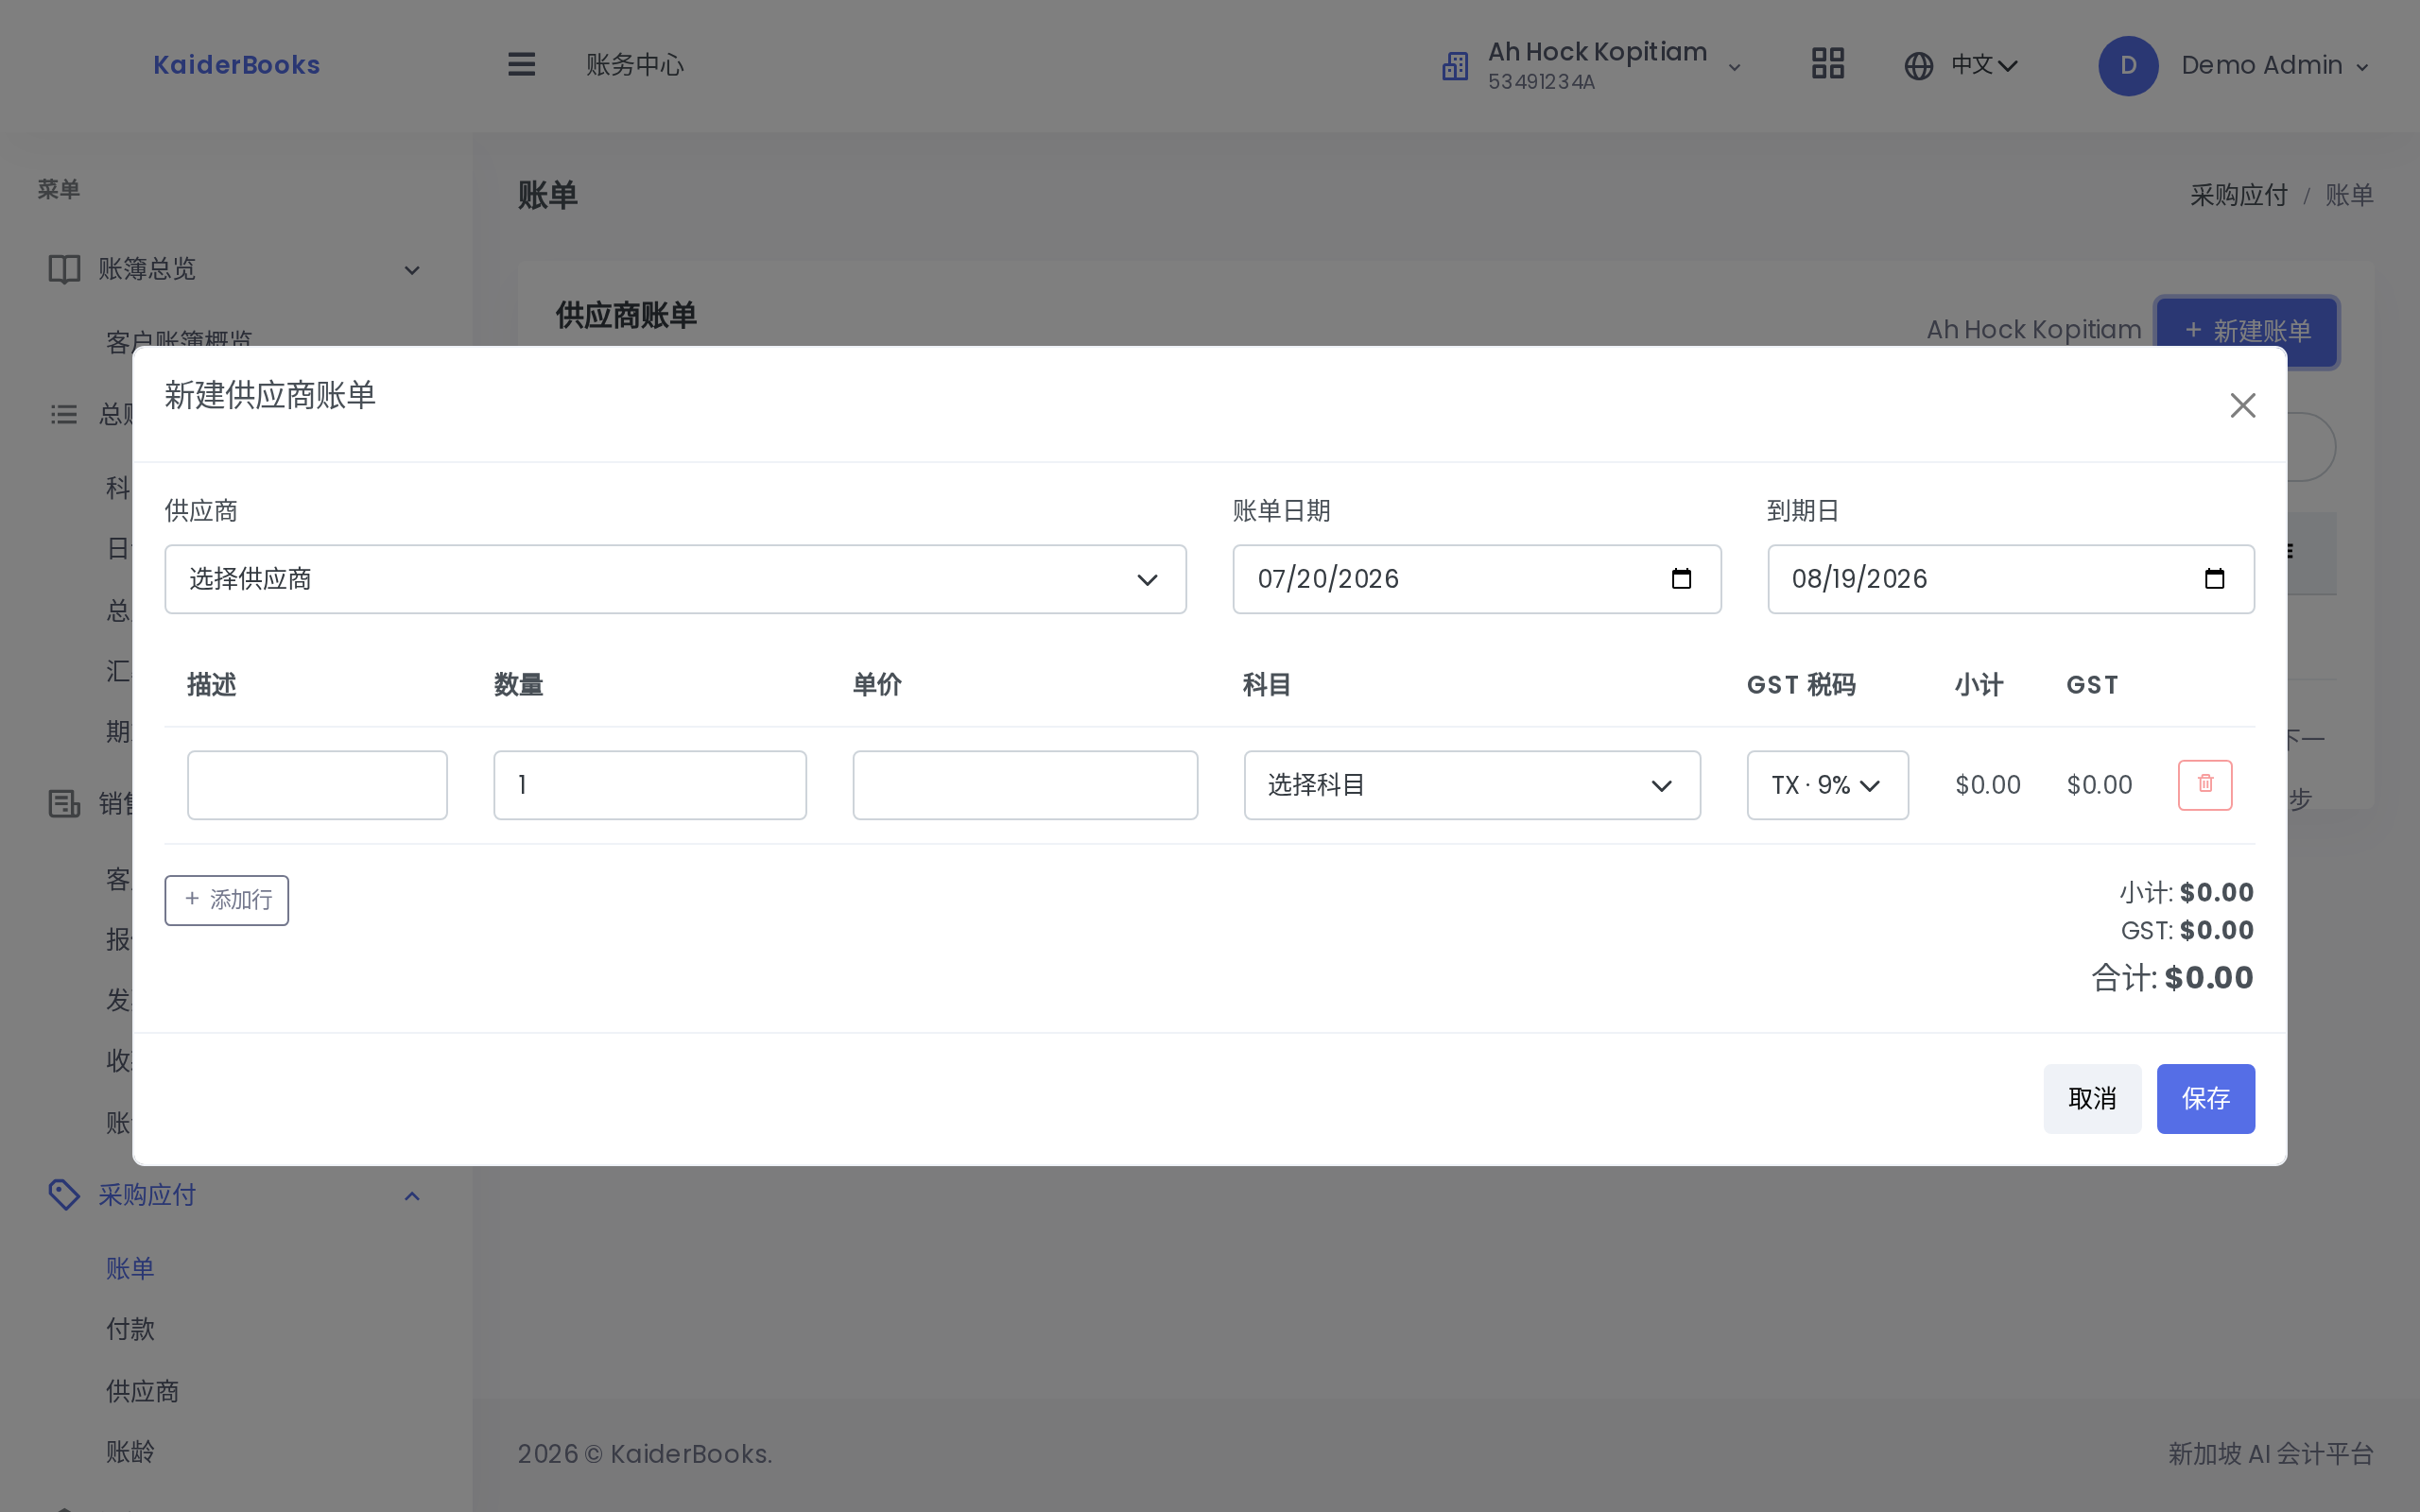Open the apps grid icon

click(1827, 65)
